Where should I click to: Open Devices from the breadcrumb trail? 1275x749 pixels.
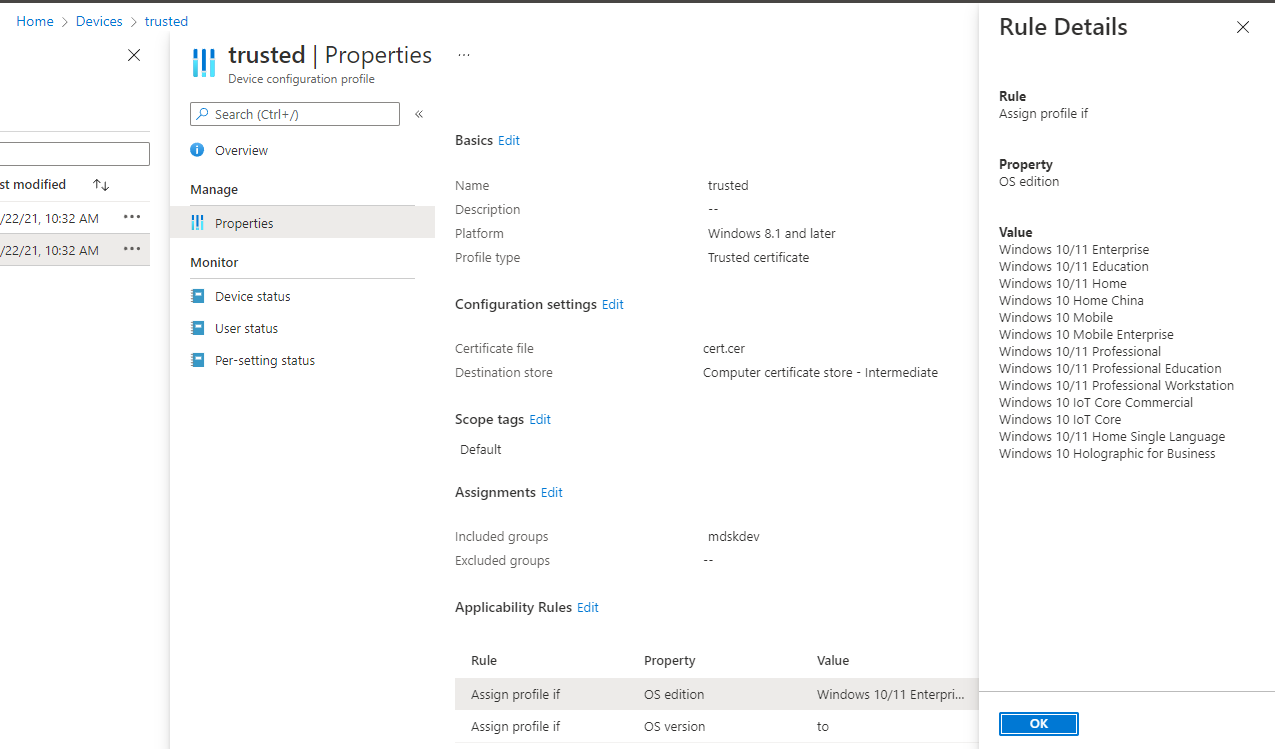(99, 21)
